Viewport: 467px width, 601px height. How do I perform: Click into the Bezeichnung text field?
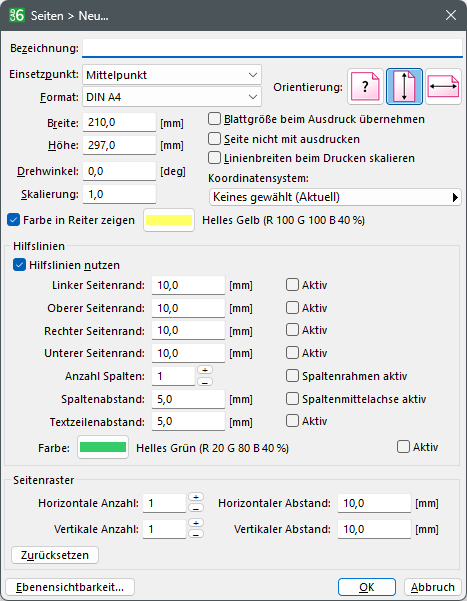(x=273, y=48)
